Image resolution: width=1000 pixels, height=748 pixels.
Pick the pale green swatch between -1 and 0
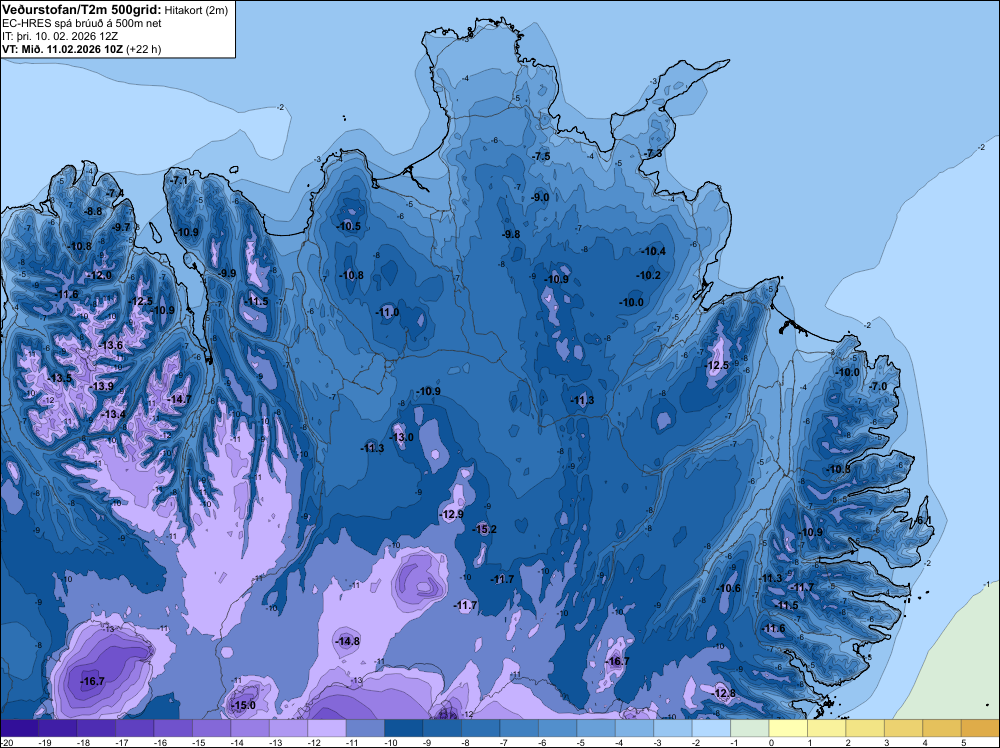[750, 728]
